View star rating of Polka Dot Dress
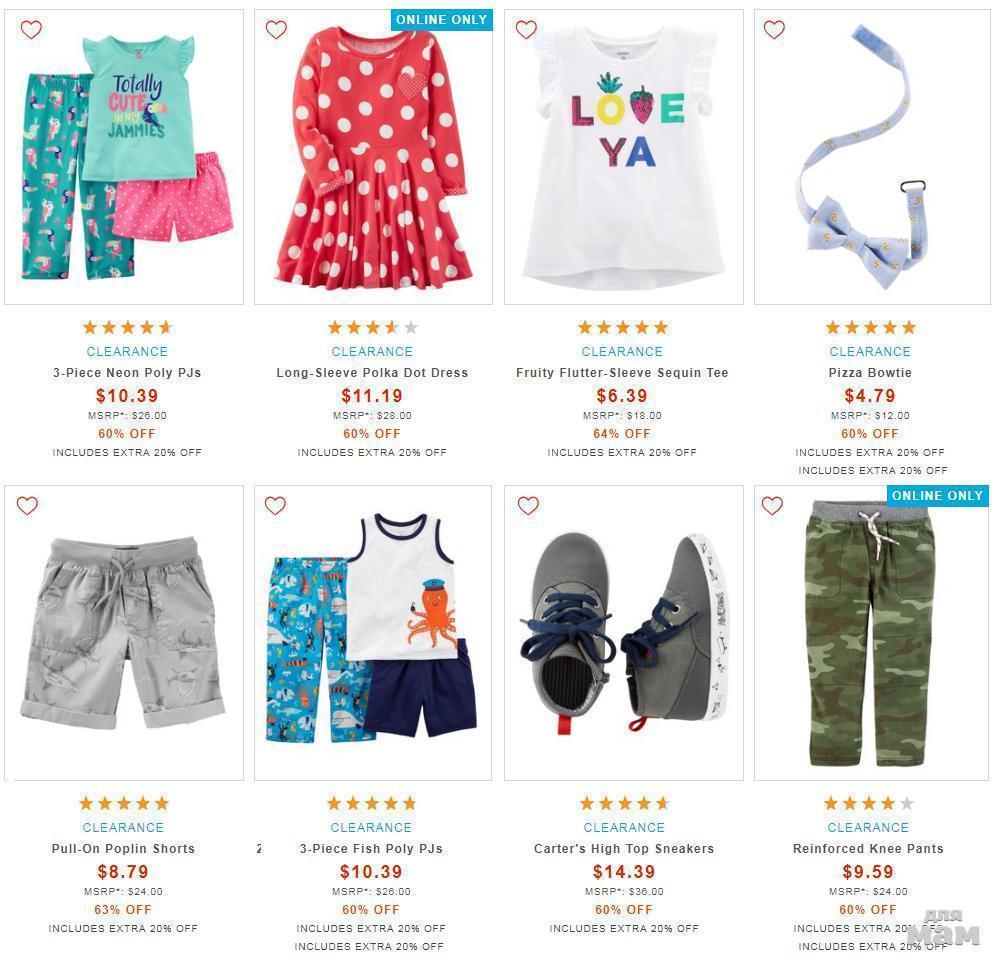This screenshot has width=995, height=960. click(372, 327)
